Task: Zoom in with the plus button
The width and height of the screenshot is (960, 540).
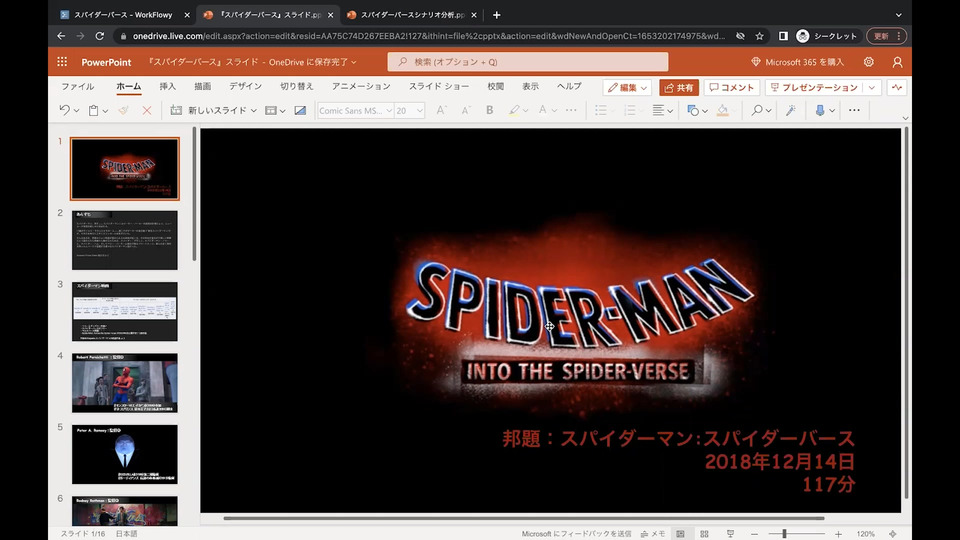Action: click(838, 534)
